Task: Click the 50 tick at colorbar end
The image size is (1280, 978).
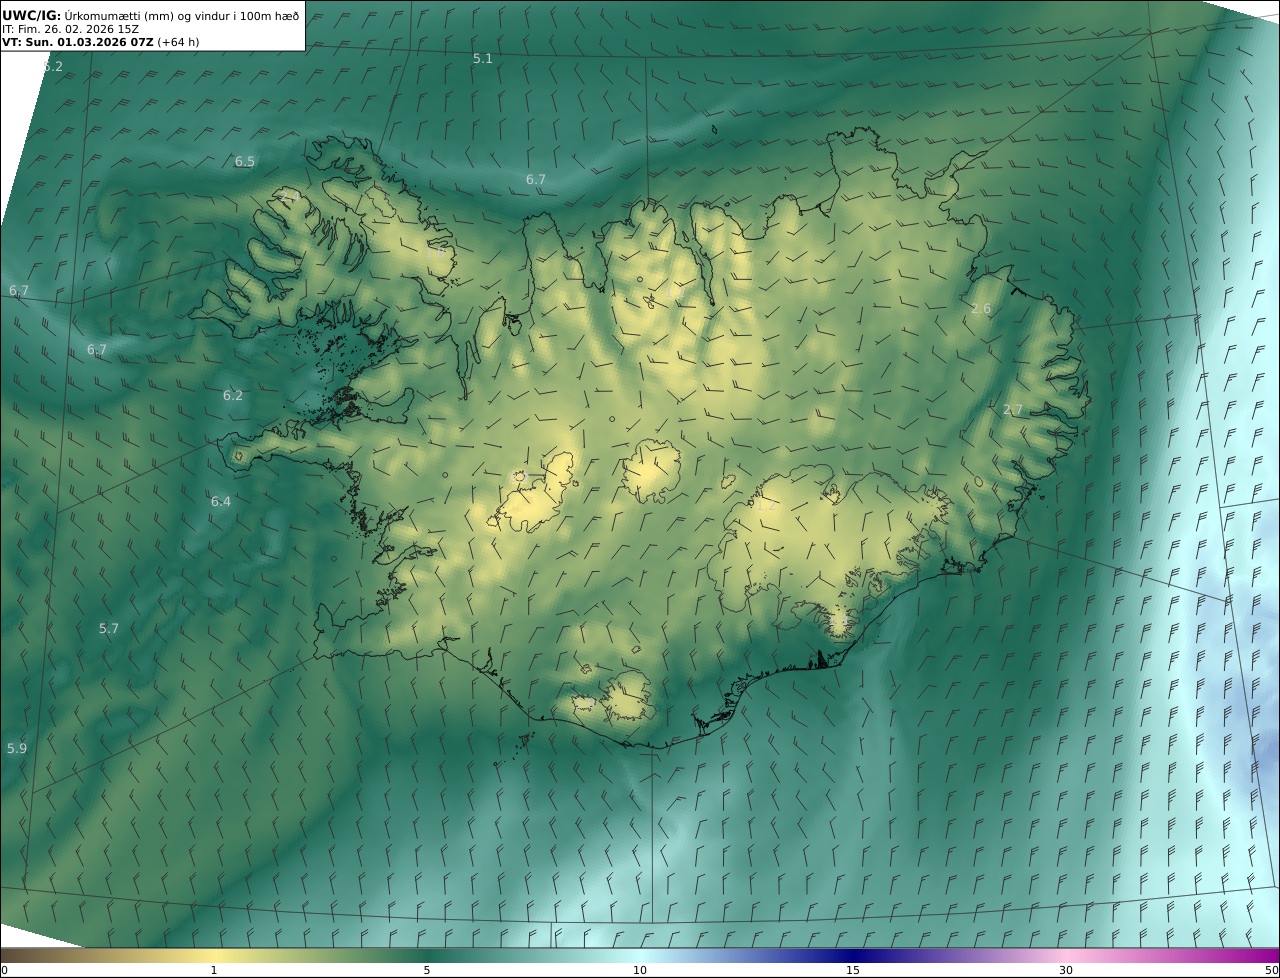Action: point(1271,970)
